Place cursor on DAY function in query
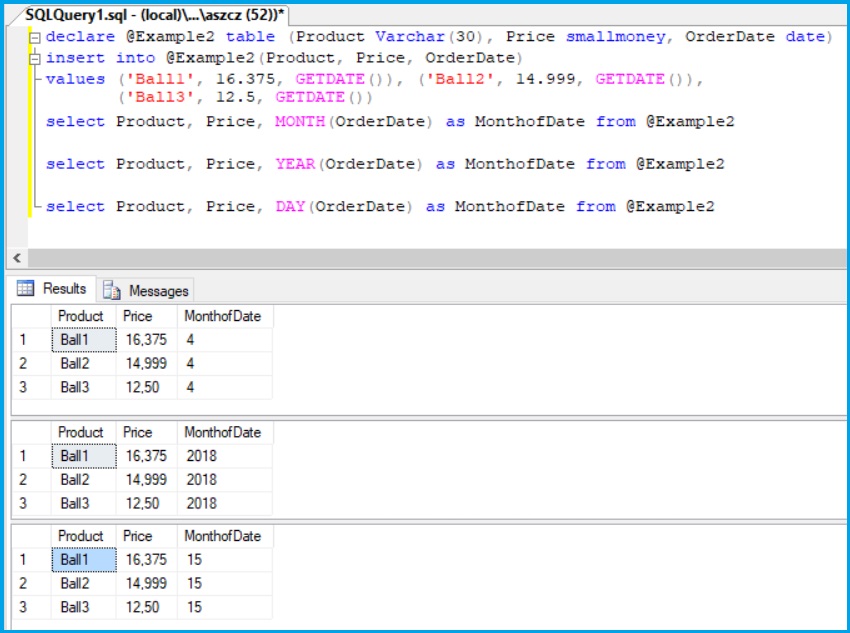The image size is (850, 633). point(290,206)
